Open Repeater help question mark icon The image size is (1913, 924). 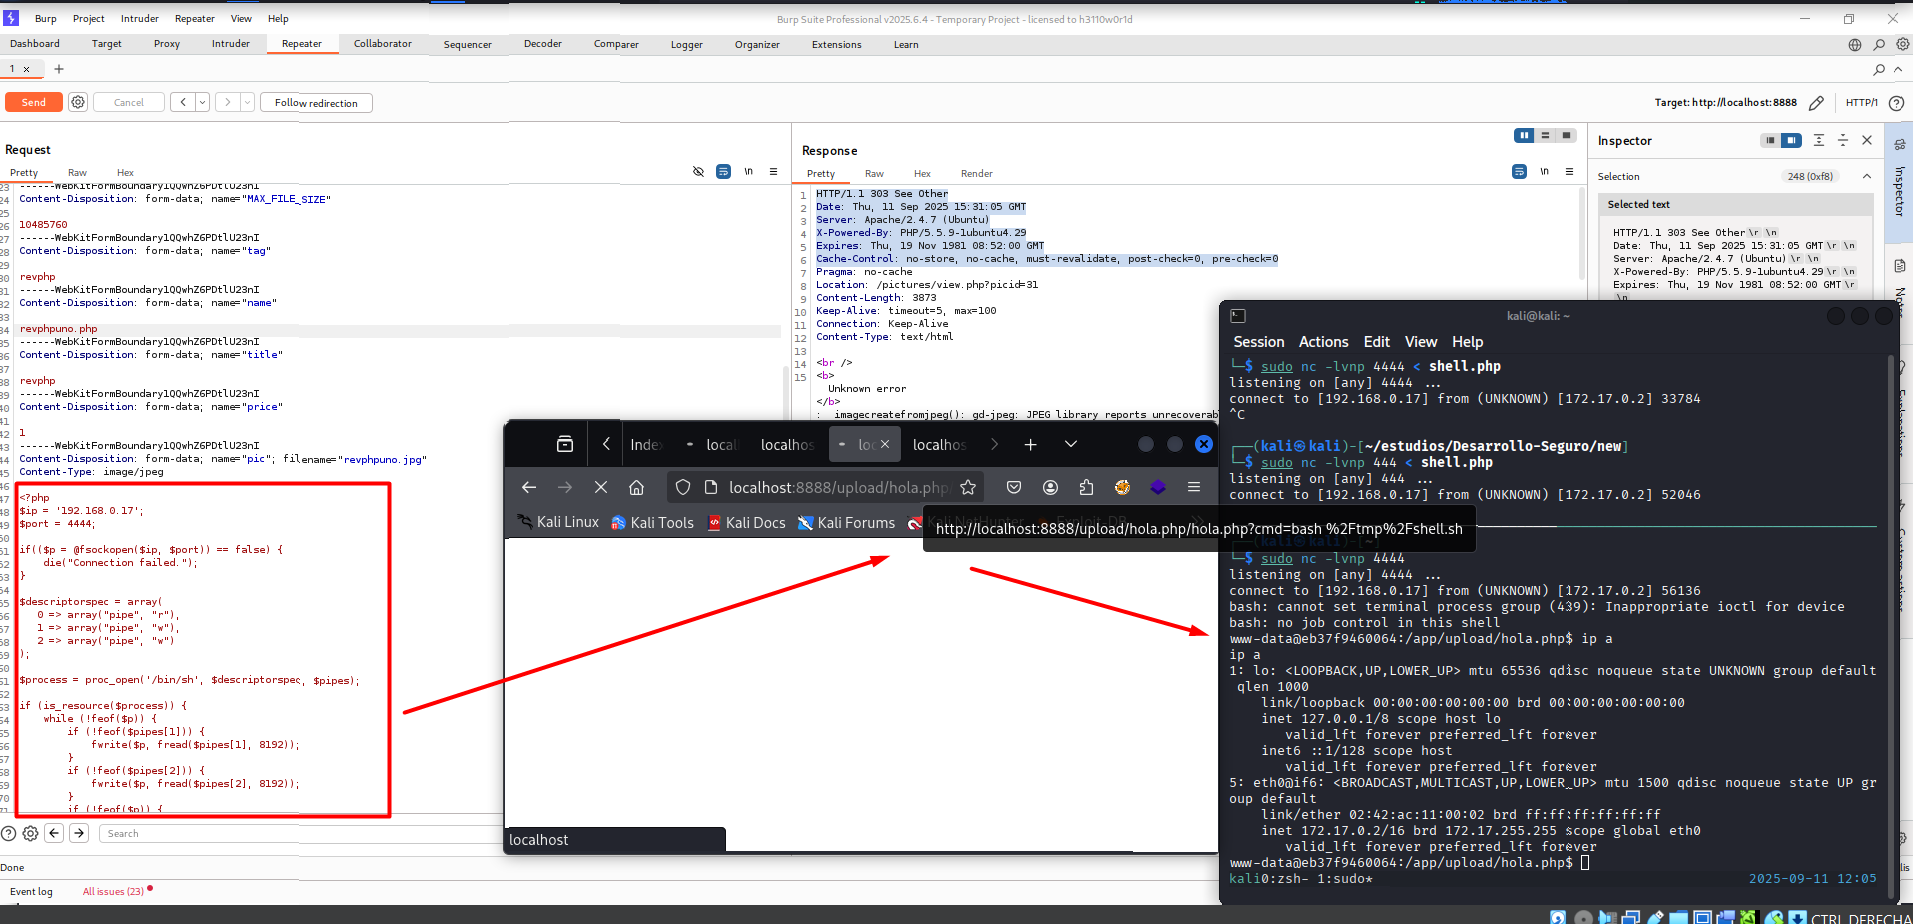pyautogui.click(x=1896, y=103)
